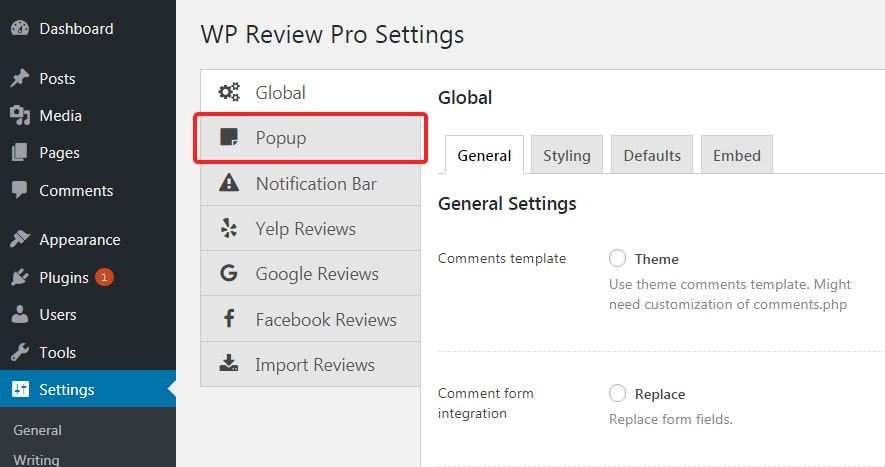Open Comments in admin sidebar

88,191
